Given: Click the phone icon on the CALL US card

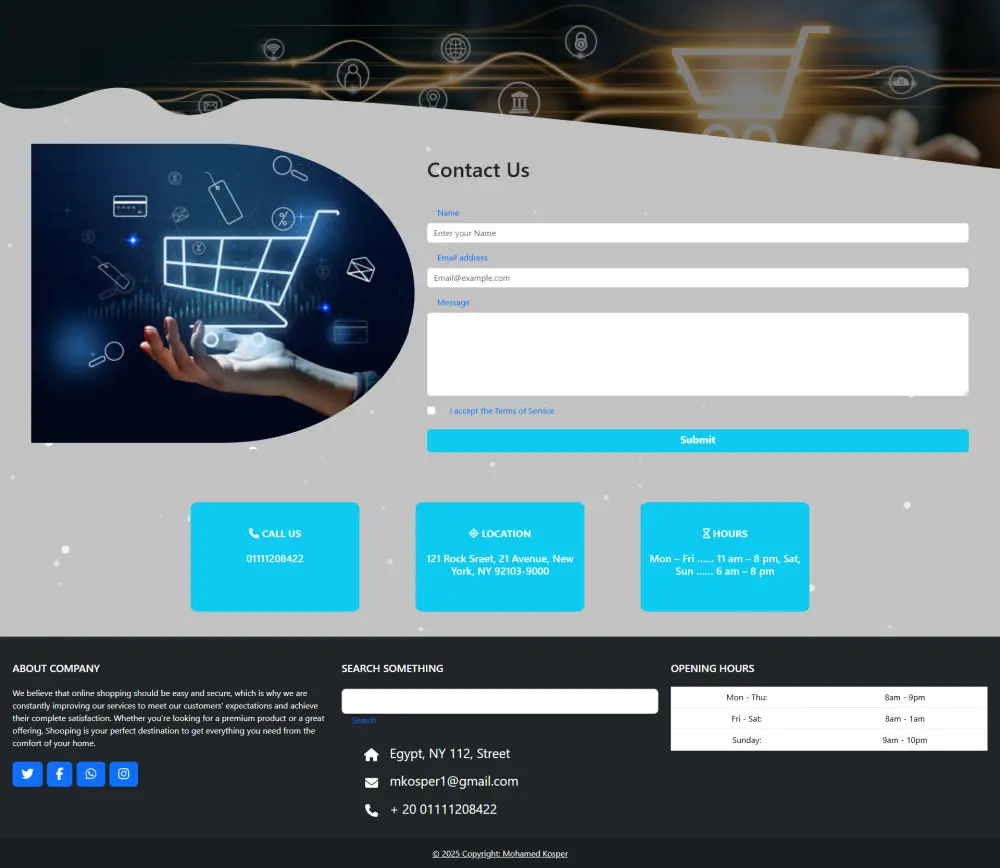Looking at the screenshot, I should (254, 533).
